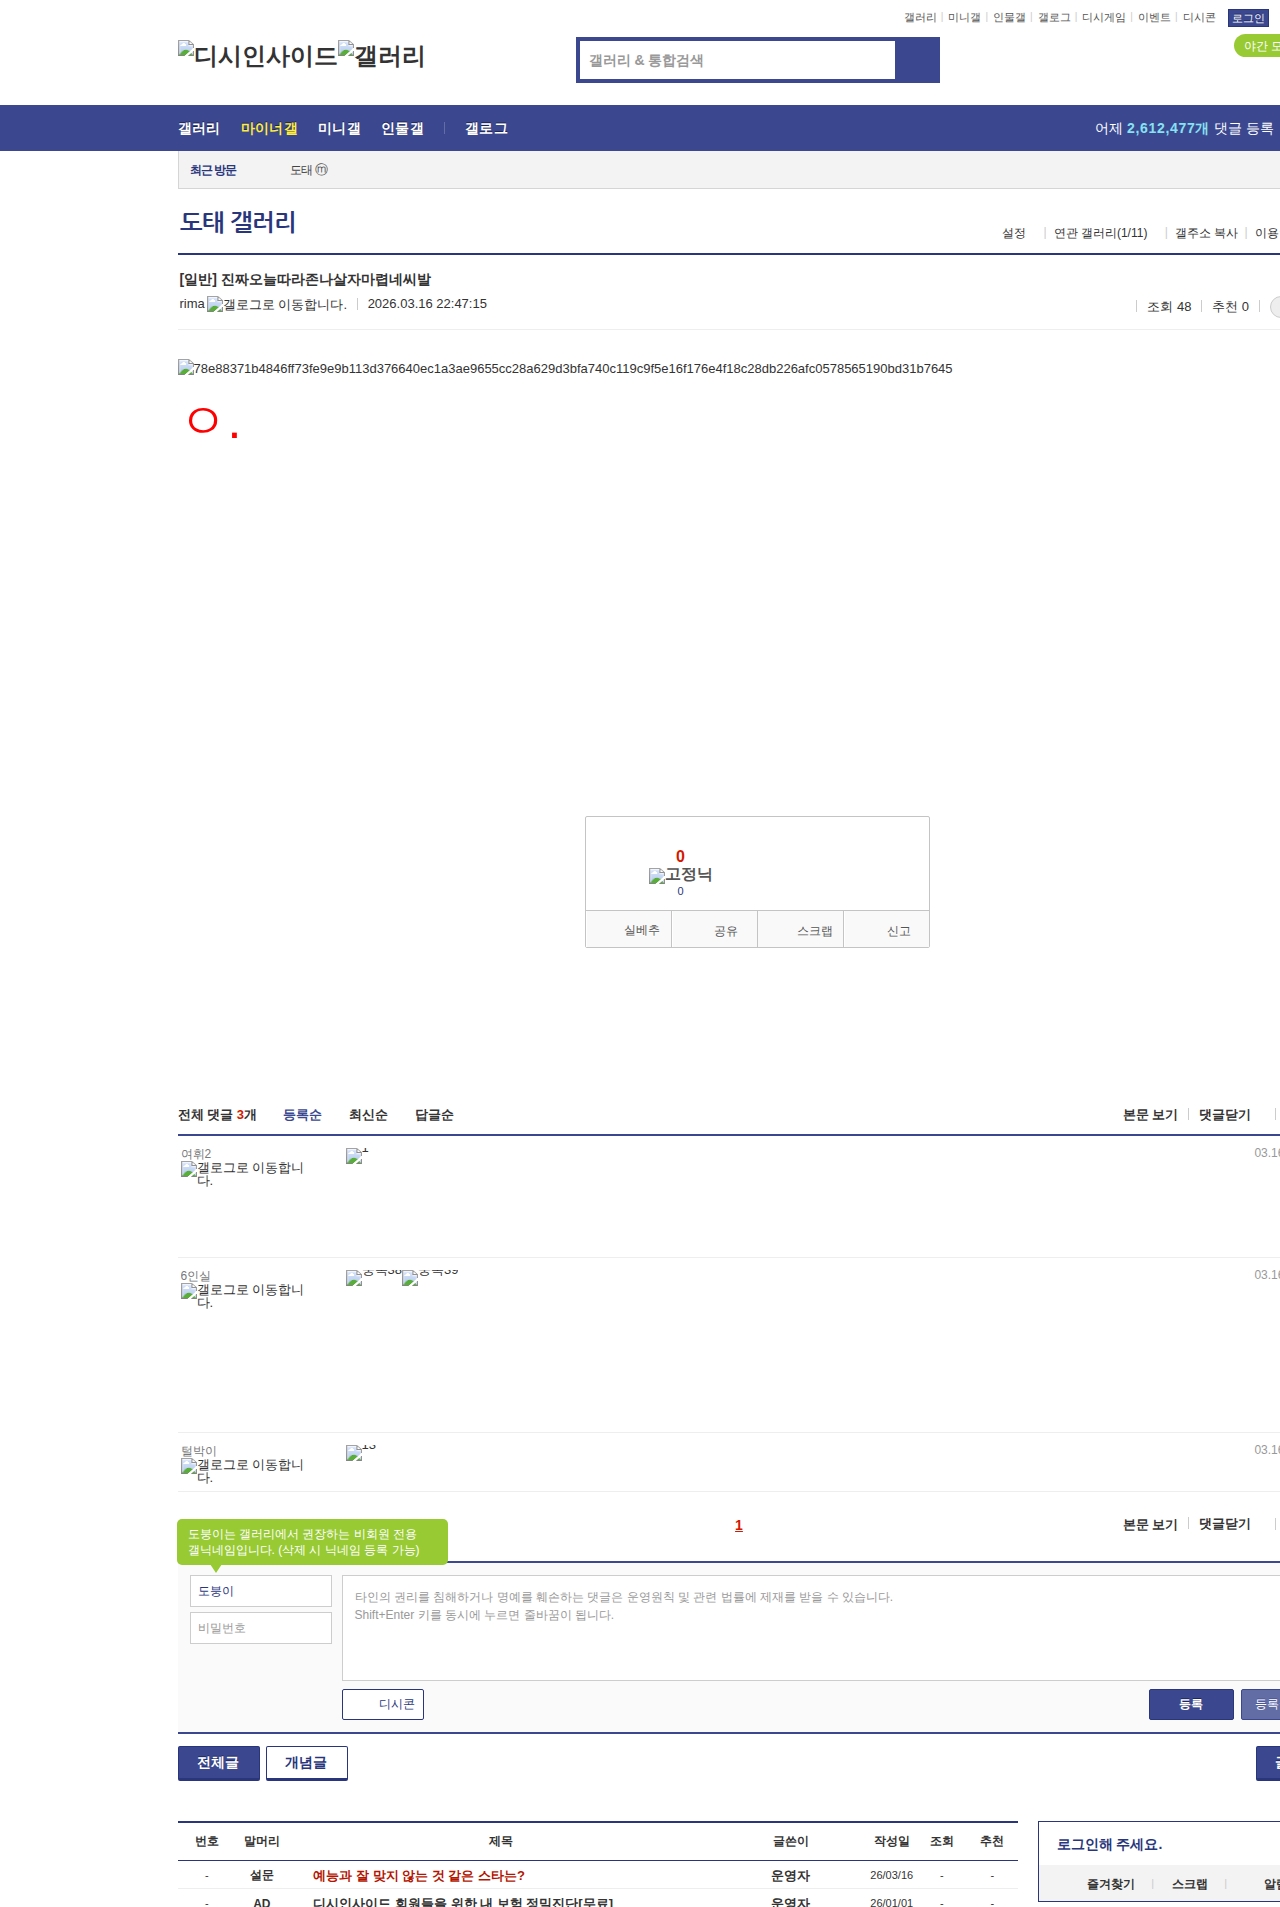Toggle the 야간 모드 night mode switch
Screen dimensions: 1280x1907
pyautogui.click(x=1258, y=46)
